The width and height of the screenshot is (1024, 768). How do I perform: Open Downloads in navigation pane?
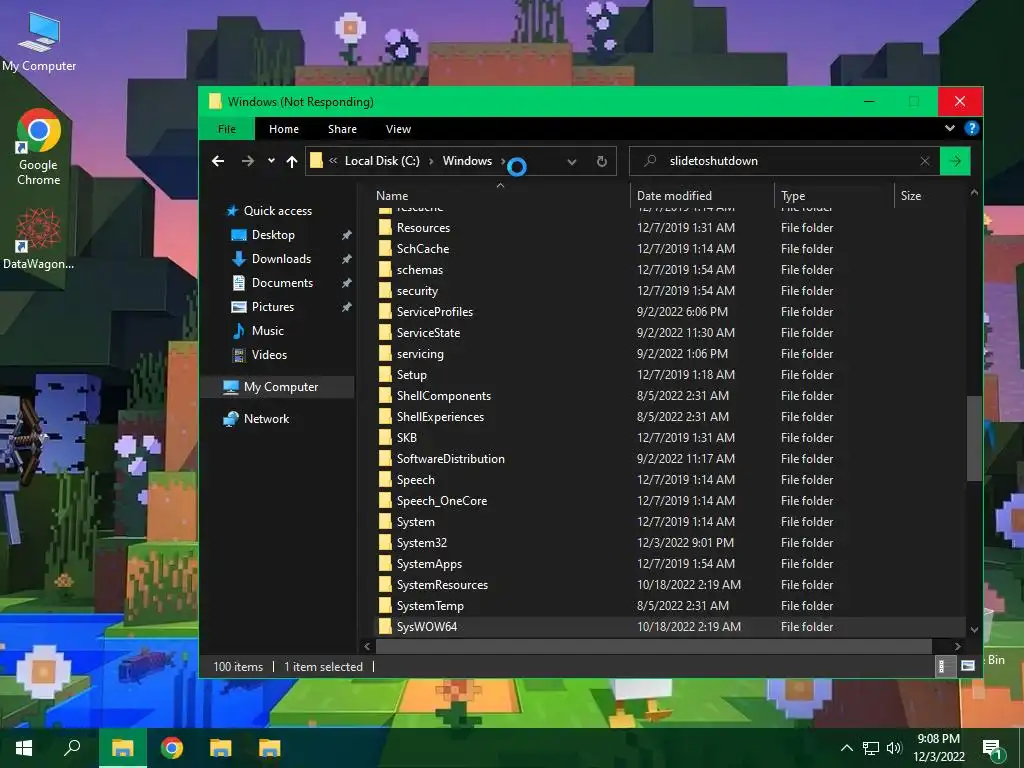click(281, 259)
